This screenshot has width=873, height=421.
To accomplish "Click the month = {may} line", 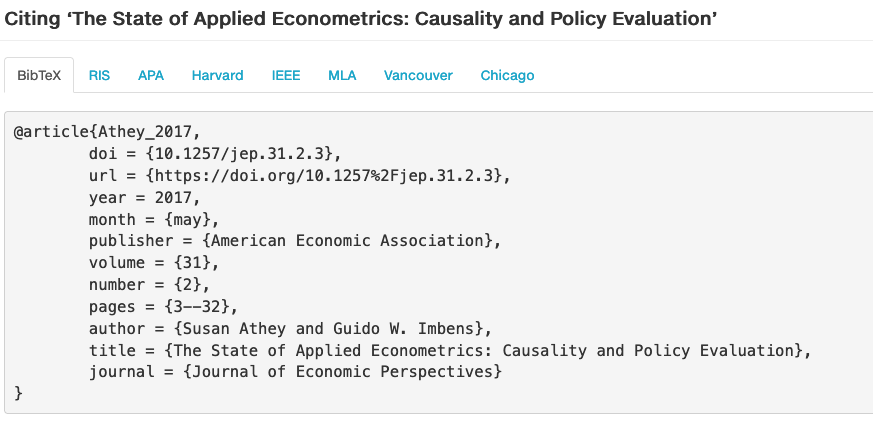I will (x=154, y=219).
